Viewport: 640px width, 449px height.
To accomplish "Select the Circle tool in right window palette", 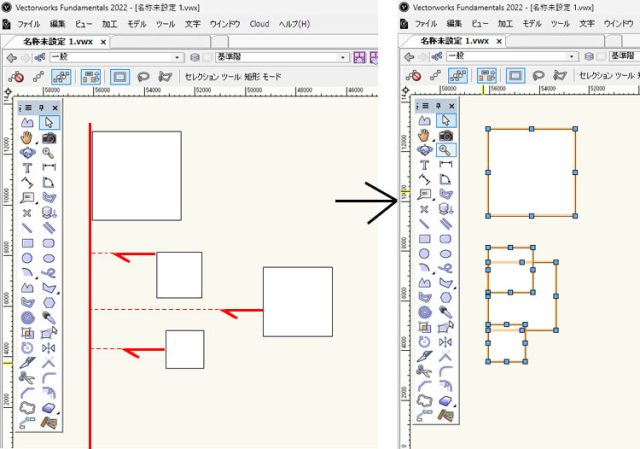I will coord(424,253).
